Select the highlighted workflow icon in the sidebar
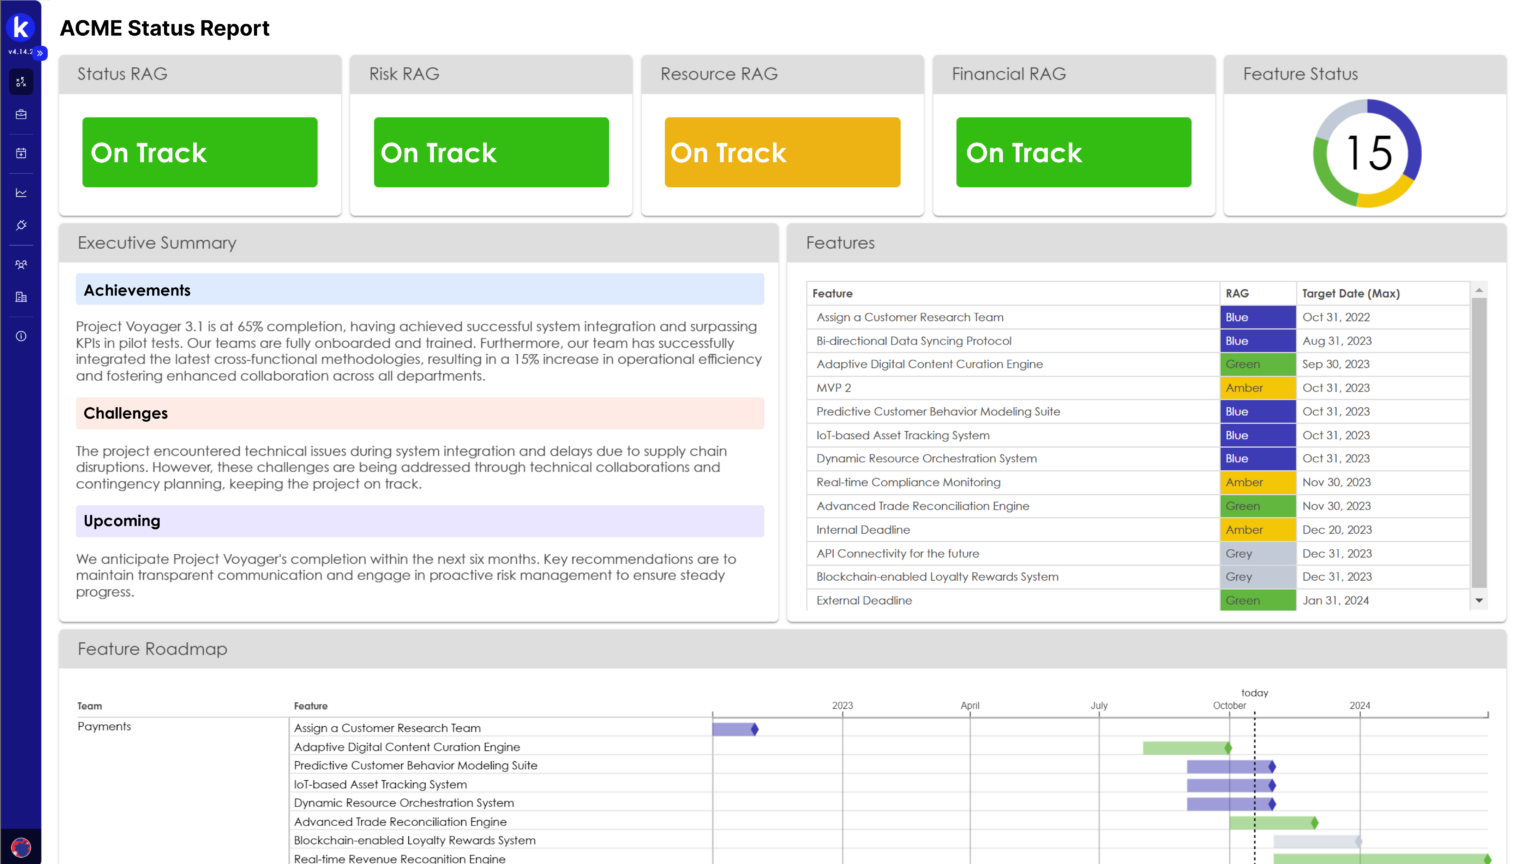The width and height of the screenshot is (1536, 864). click(21, 81)
